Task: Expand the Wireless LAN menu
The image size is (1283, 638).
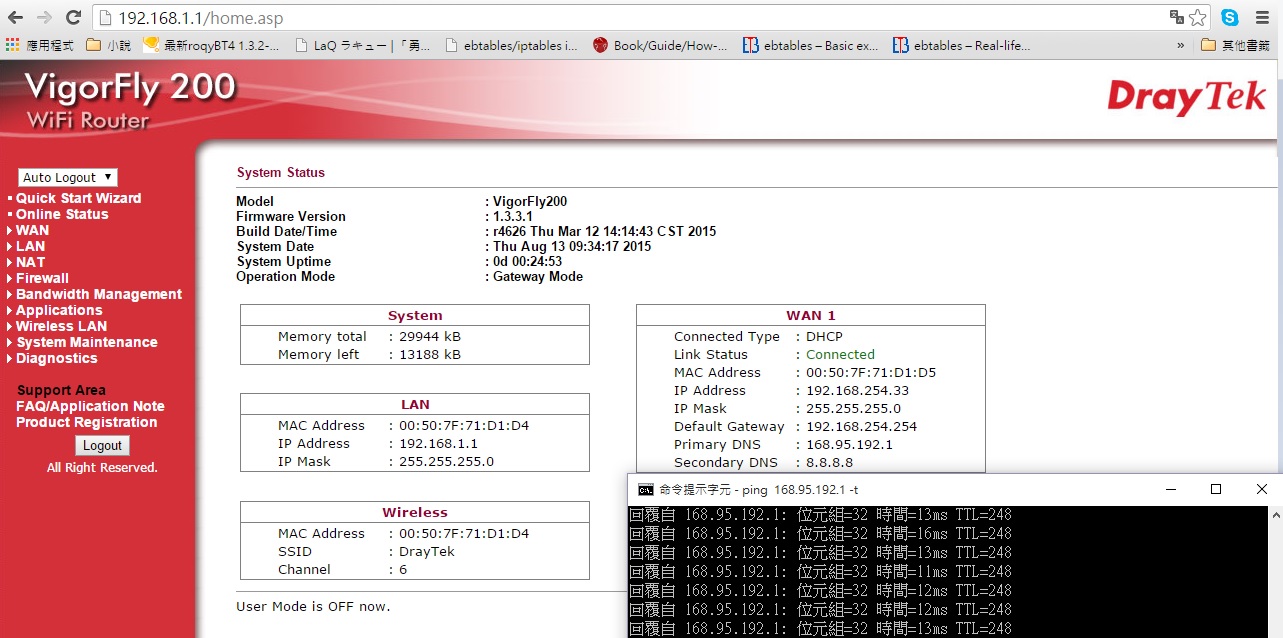Action: click(x=61, y=326)
